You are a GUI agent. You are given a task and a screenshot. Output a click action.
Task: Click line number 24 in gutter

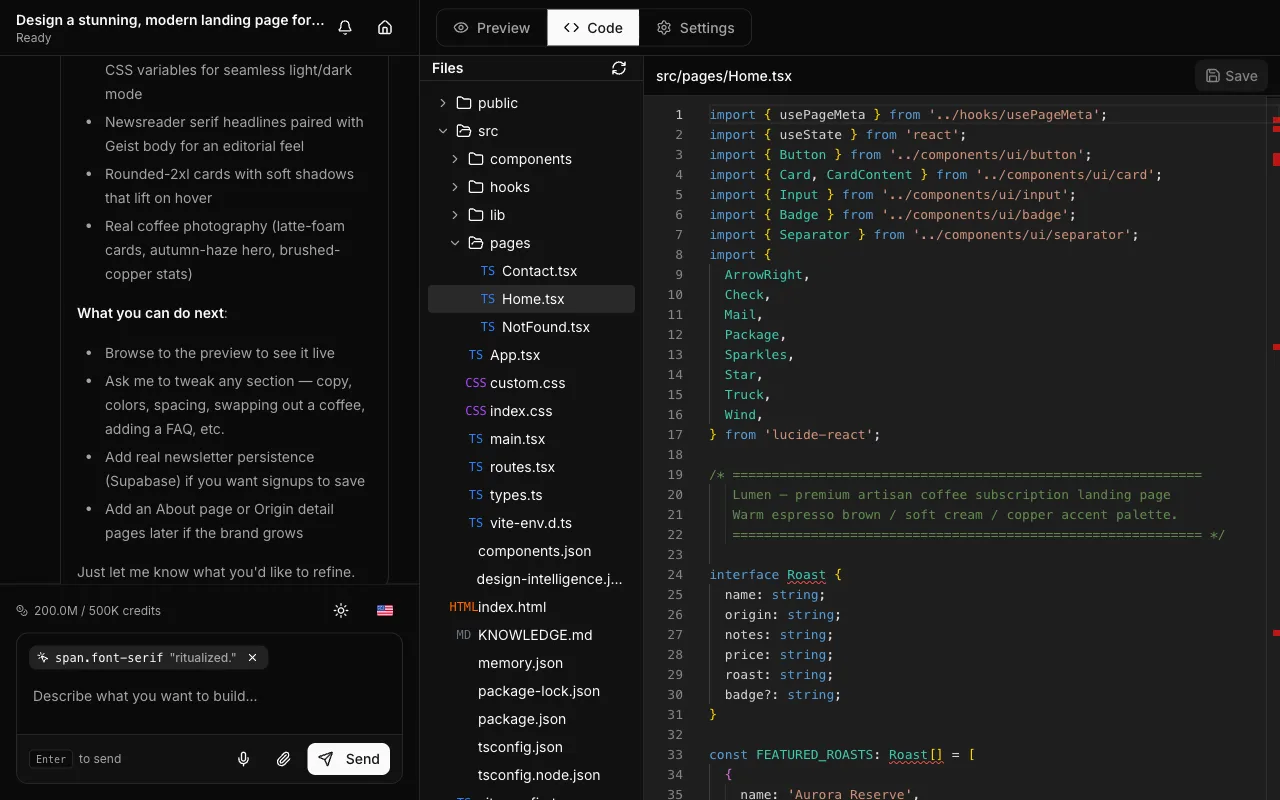[x=675, y=574]
